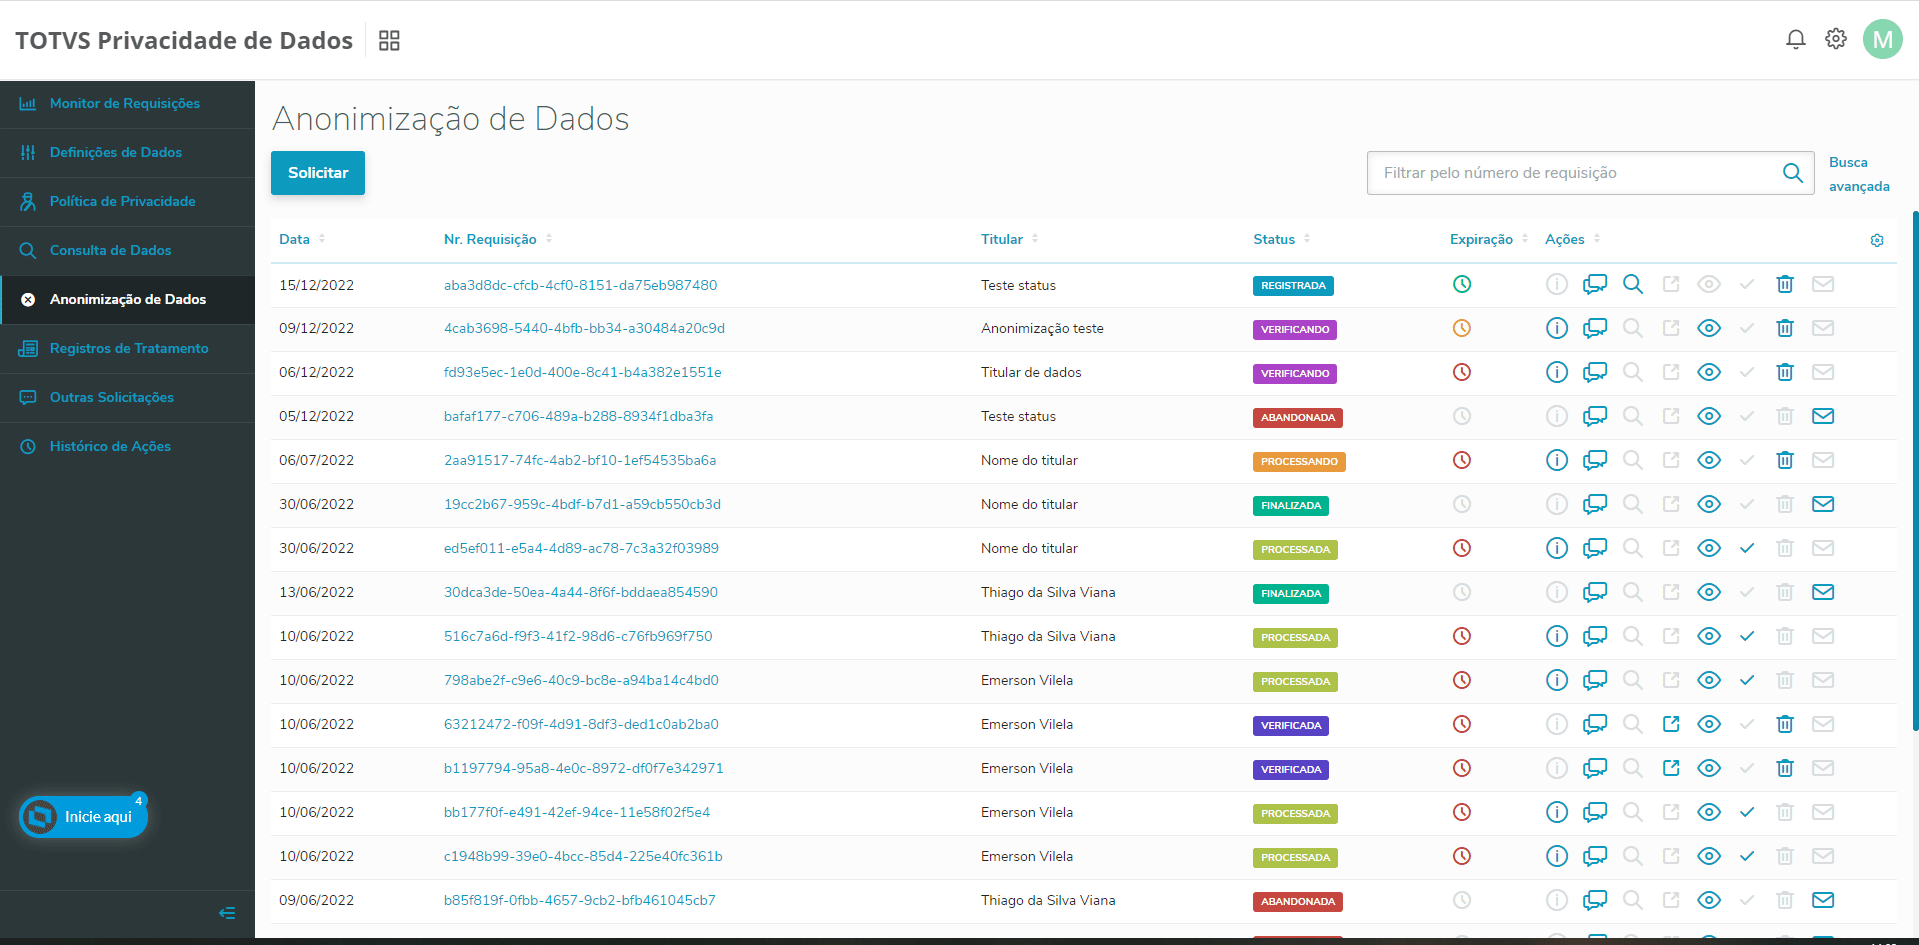Open Busca avançada link
This screenshot has width=1919, height=945.
1859,174
